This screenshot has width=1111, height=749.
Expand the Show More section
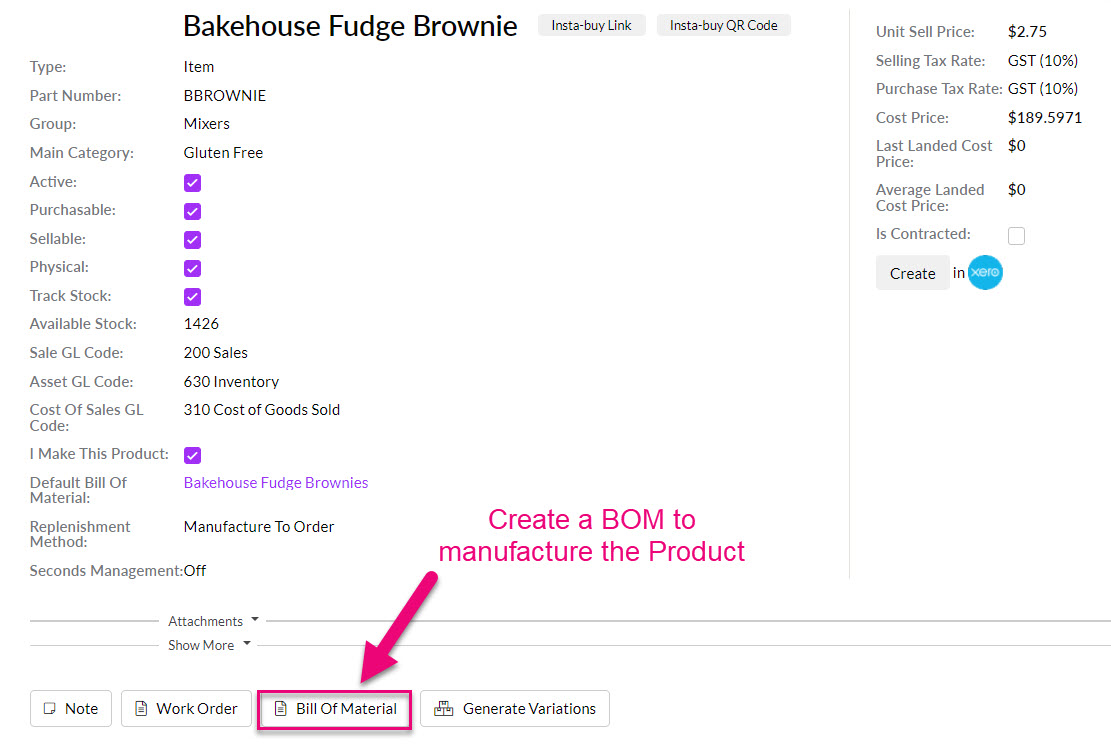[x=208, y=645]
